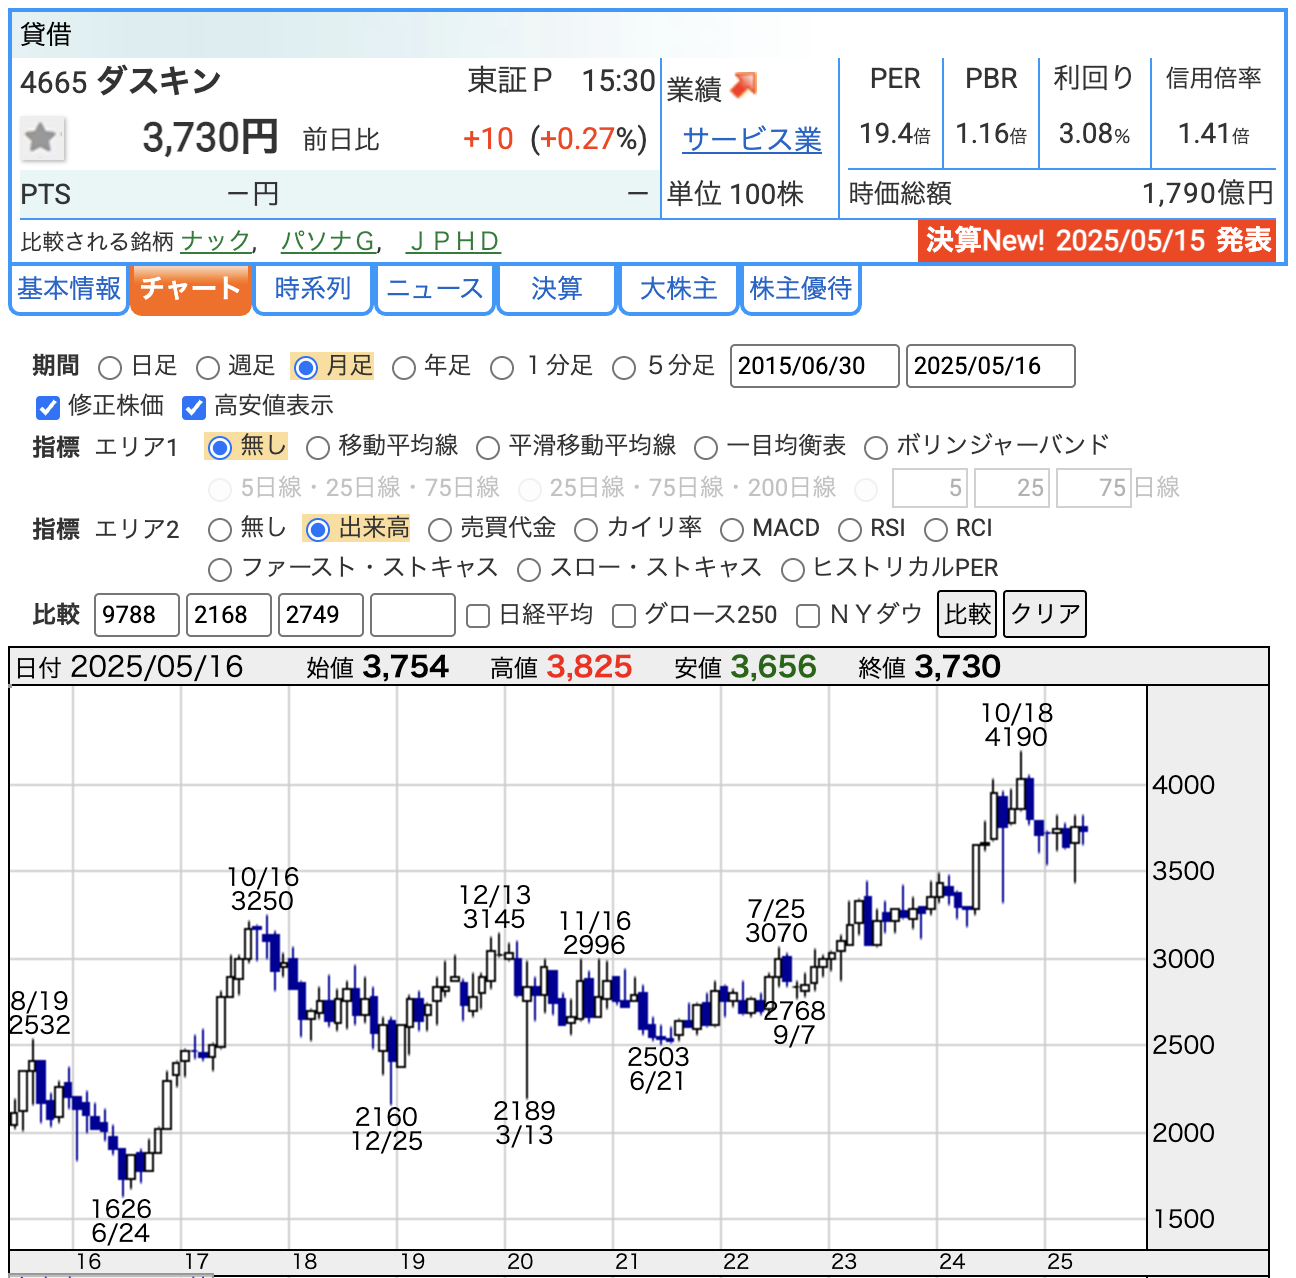Open the 決算 tab
Viewport: 1296px width, 1278px height.
(x=557, y=289)
